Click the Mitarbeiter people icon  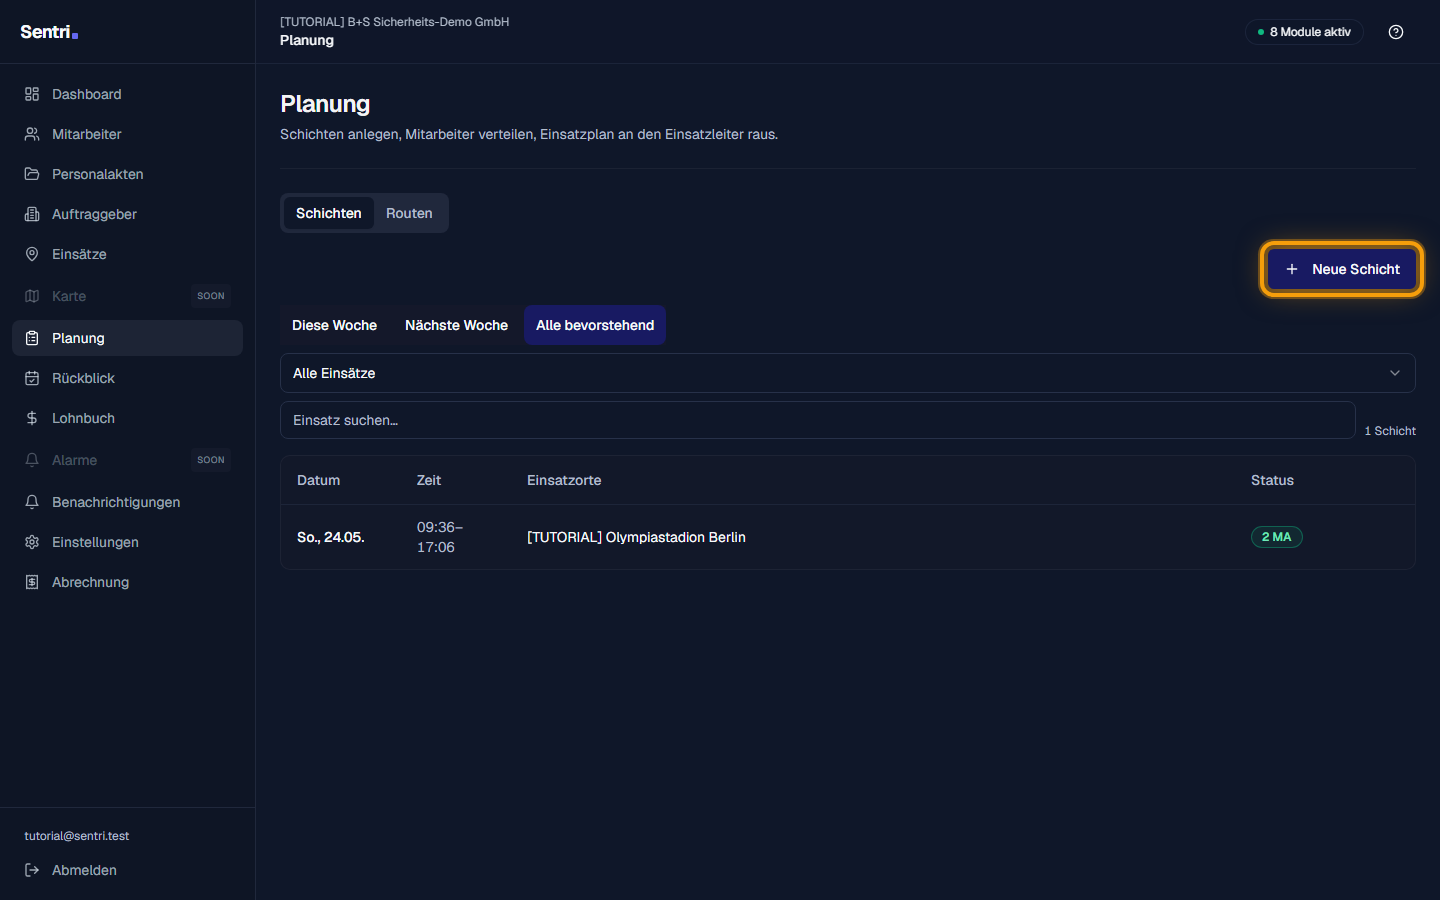click(32, 134)
